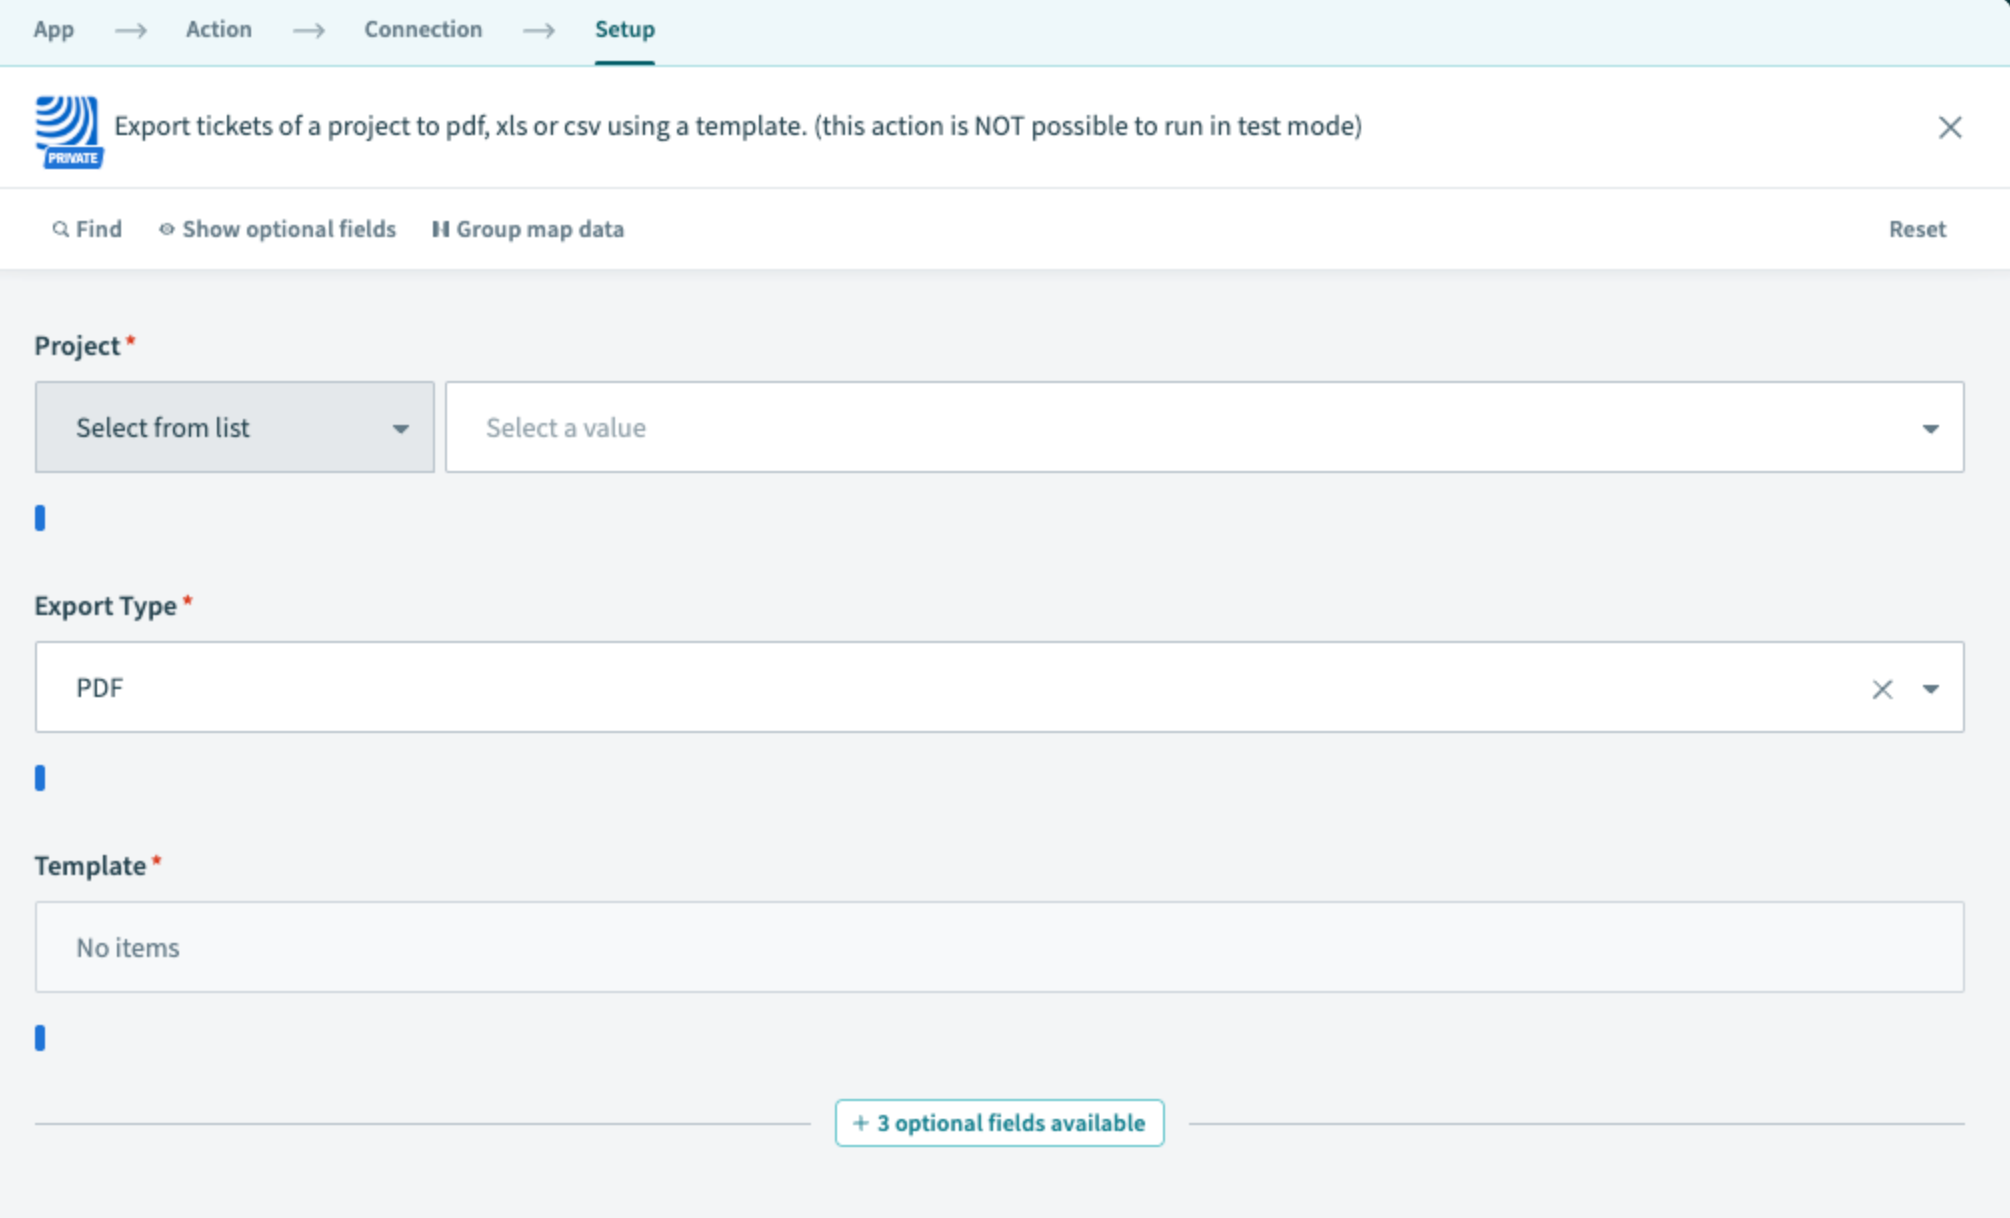Click the Find magnifier icon
Viewport: 2010px width, 1218px height.
click(60, 230)
